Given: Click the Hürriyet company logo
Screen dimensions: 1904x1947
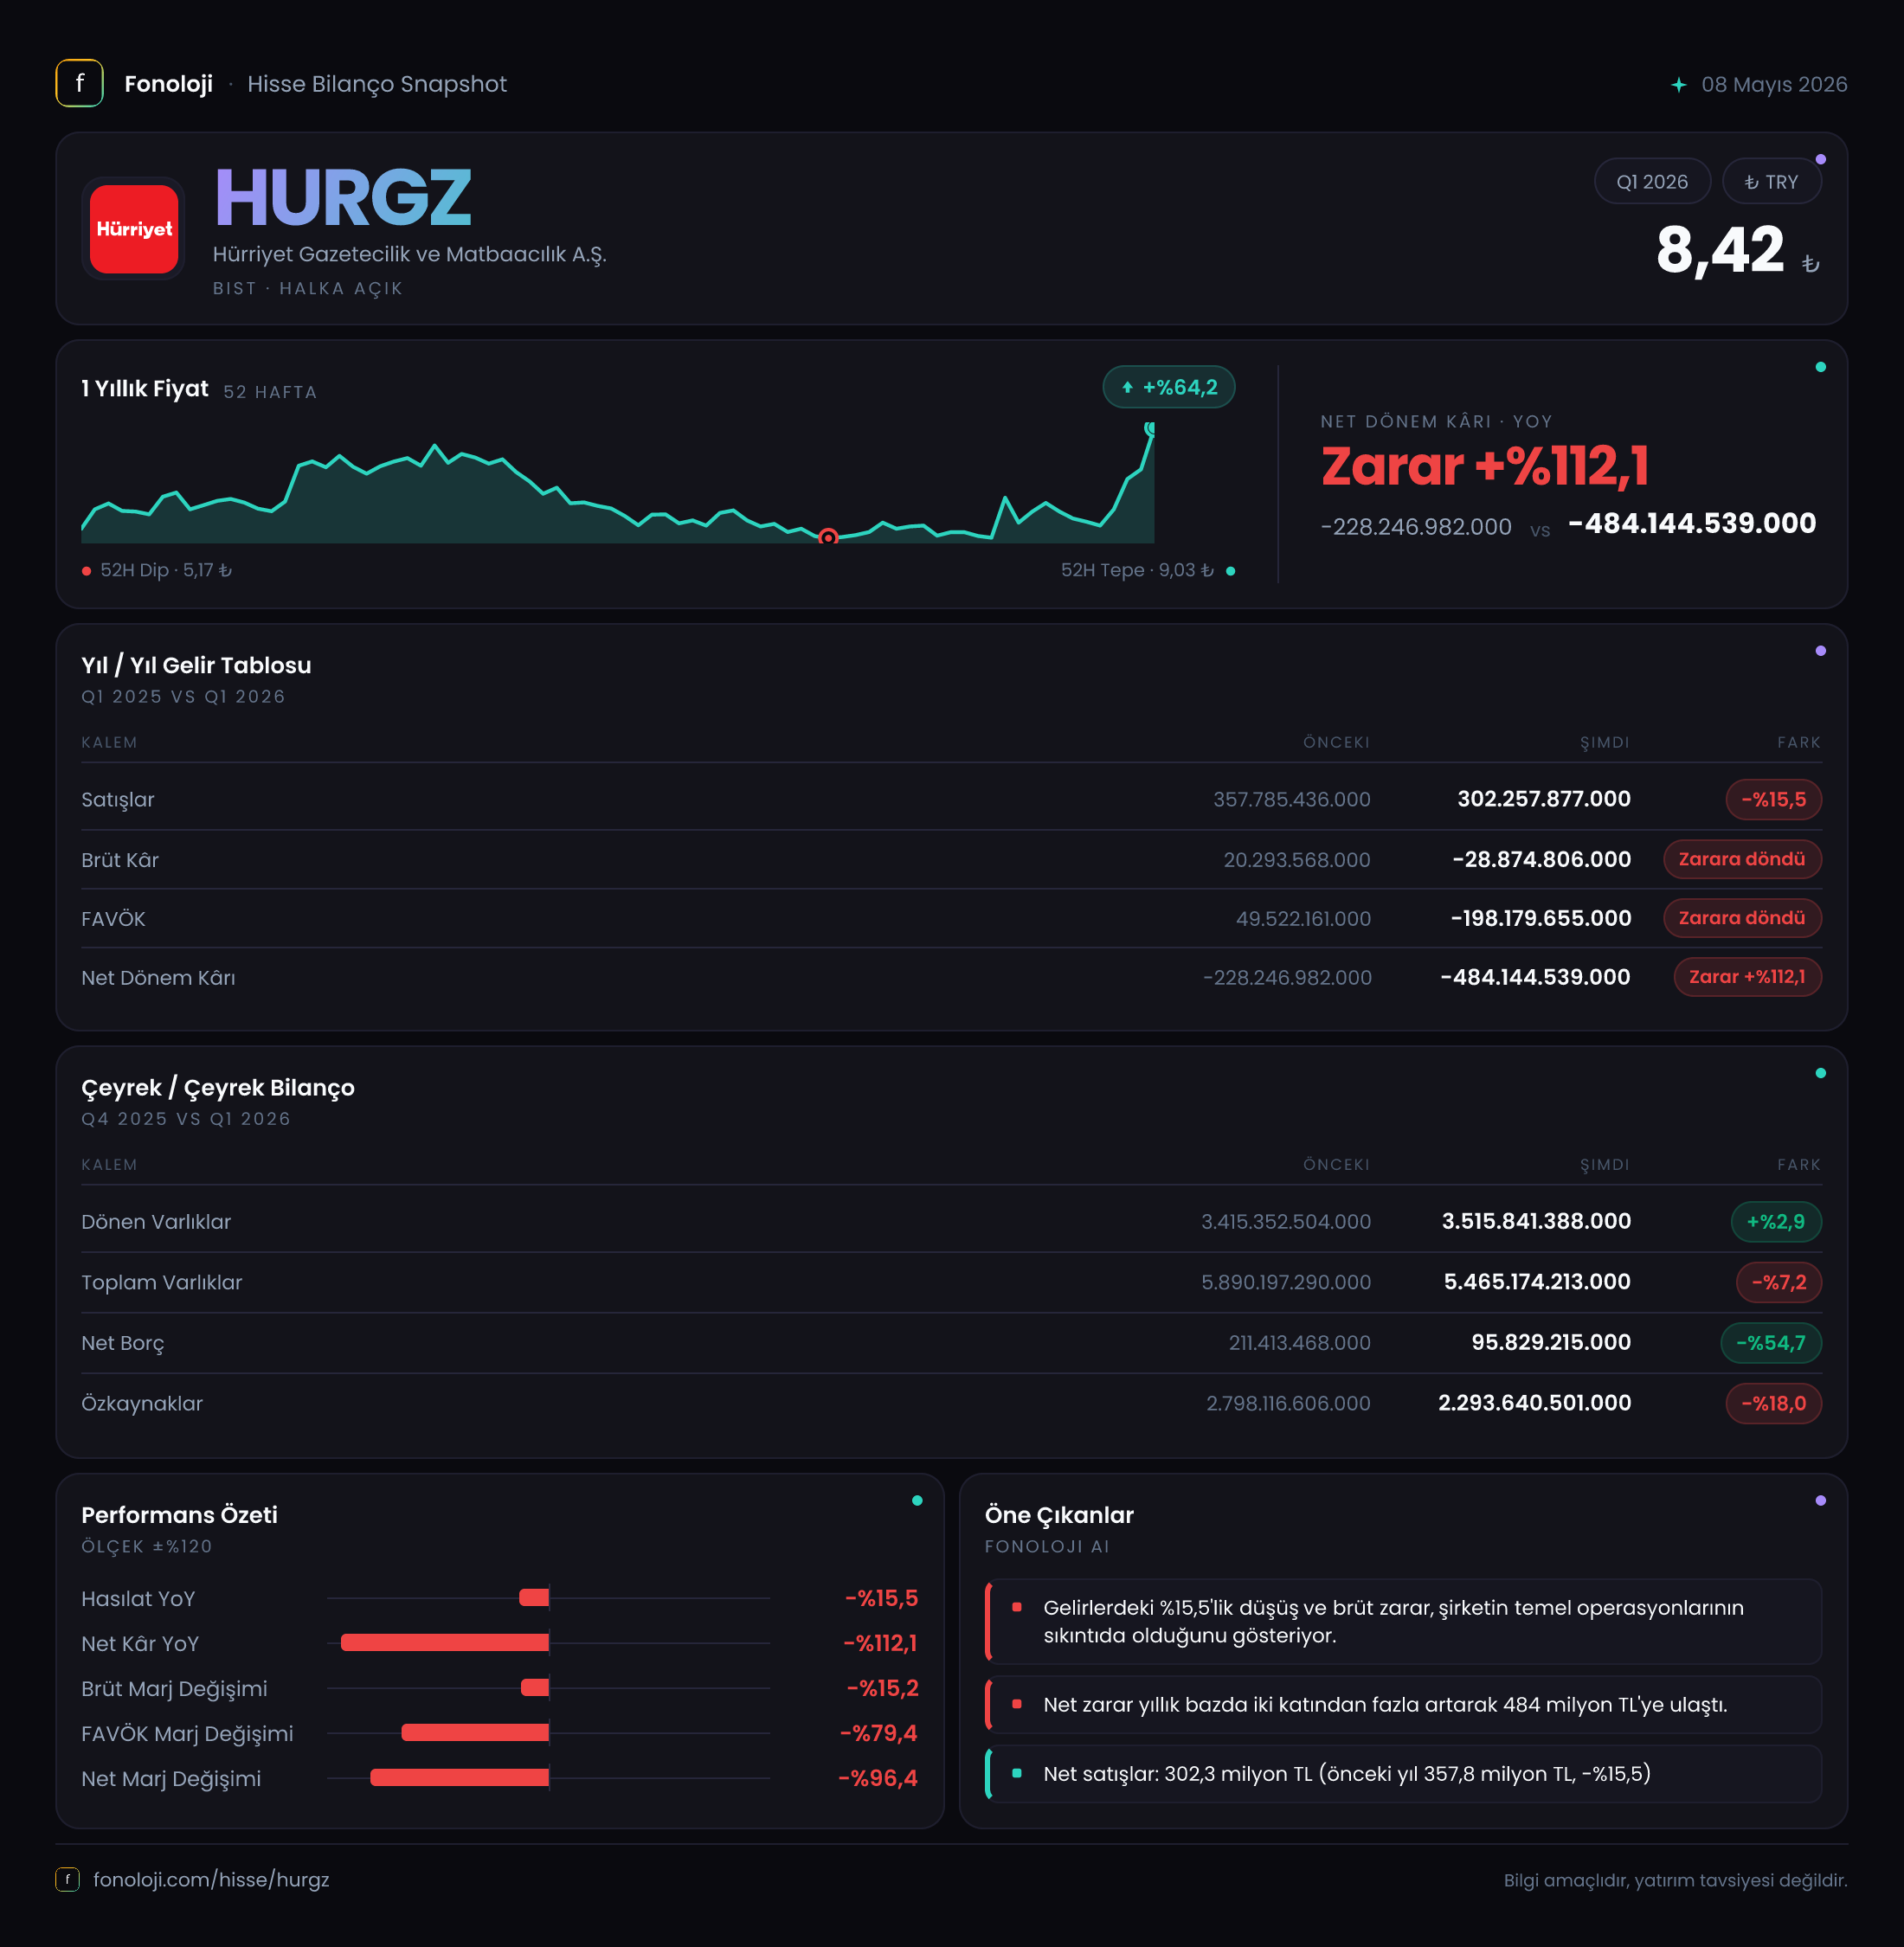Looking at the screenshot, I should [x=134, y=229].
